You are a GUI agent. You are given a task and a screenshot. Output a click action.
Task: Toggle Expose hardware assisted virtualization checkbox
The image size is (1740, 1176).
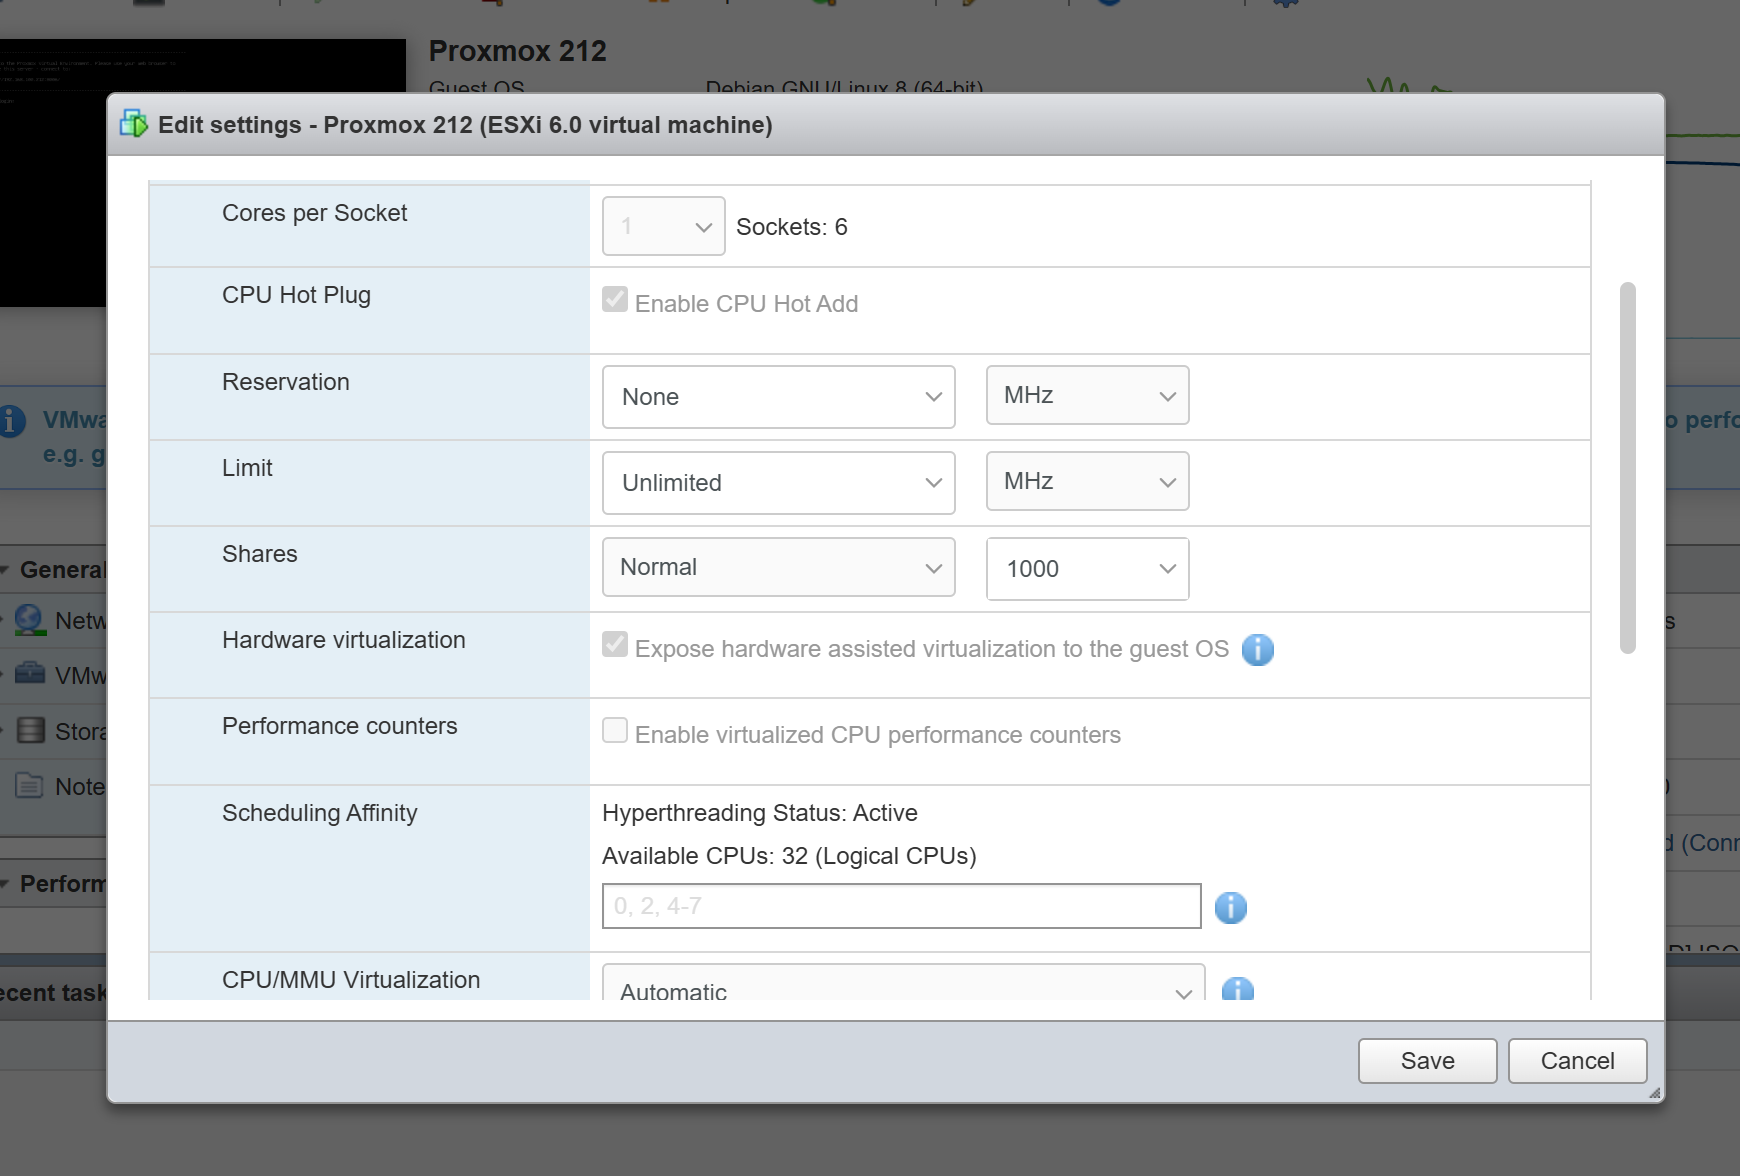click(615, 644)
